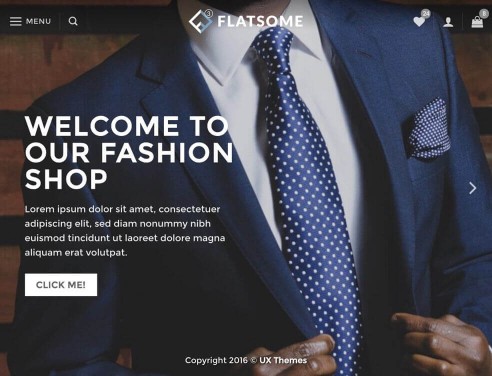Open the shopping bag cart icon
The height and width of the screenshot is (376, 492).
(x=477, y=22)
